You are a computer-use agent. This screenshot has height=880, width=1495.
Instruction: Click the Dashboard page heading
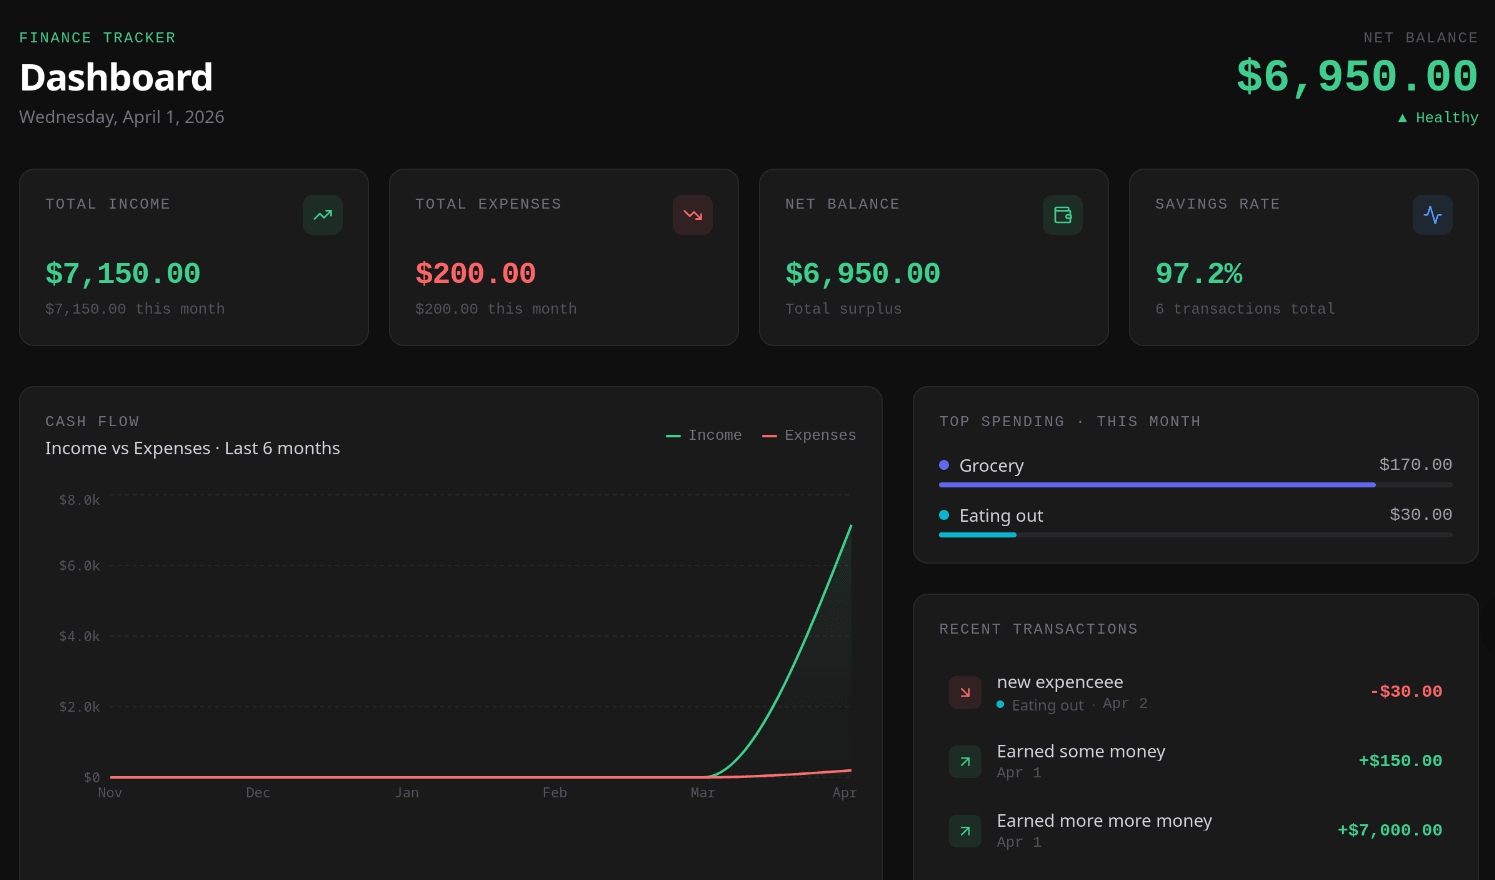tap(116, 78)
